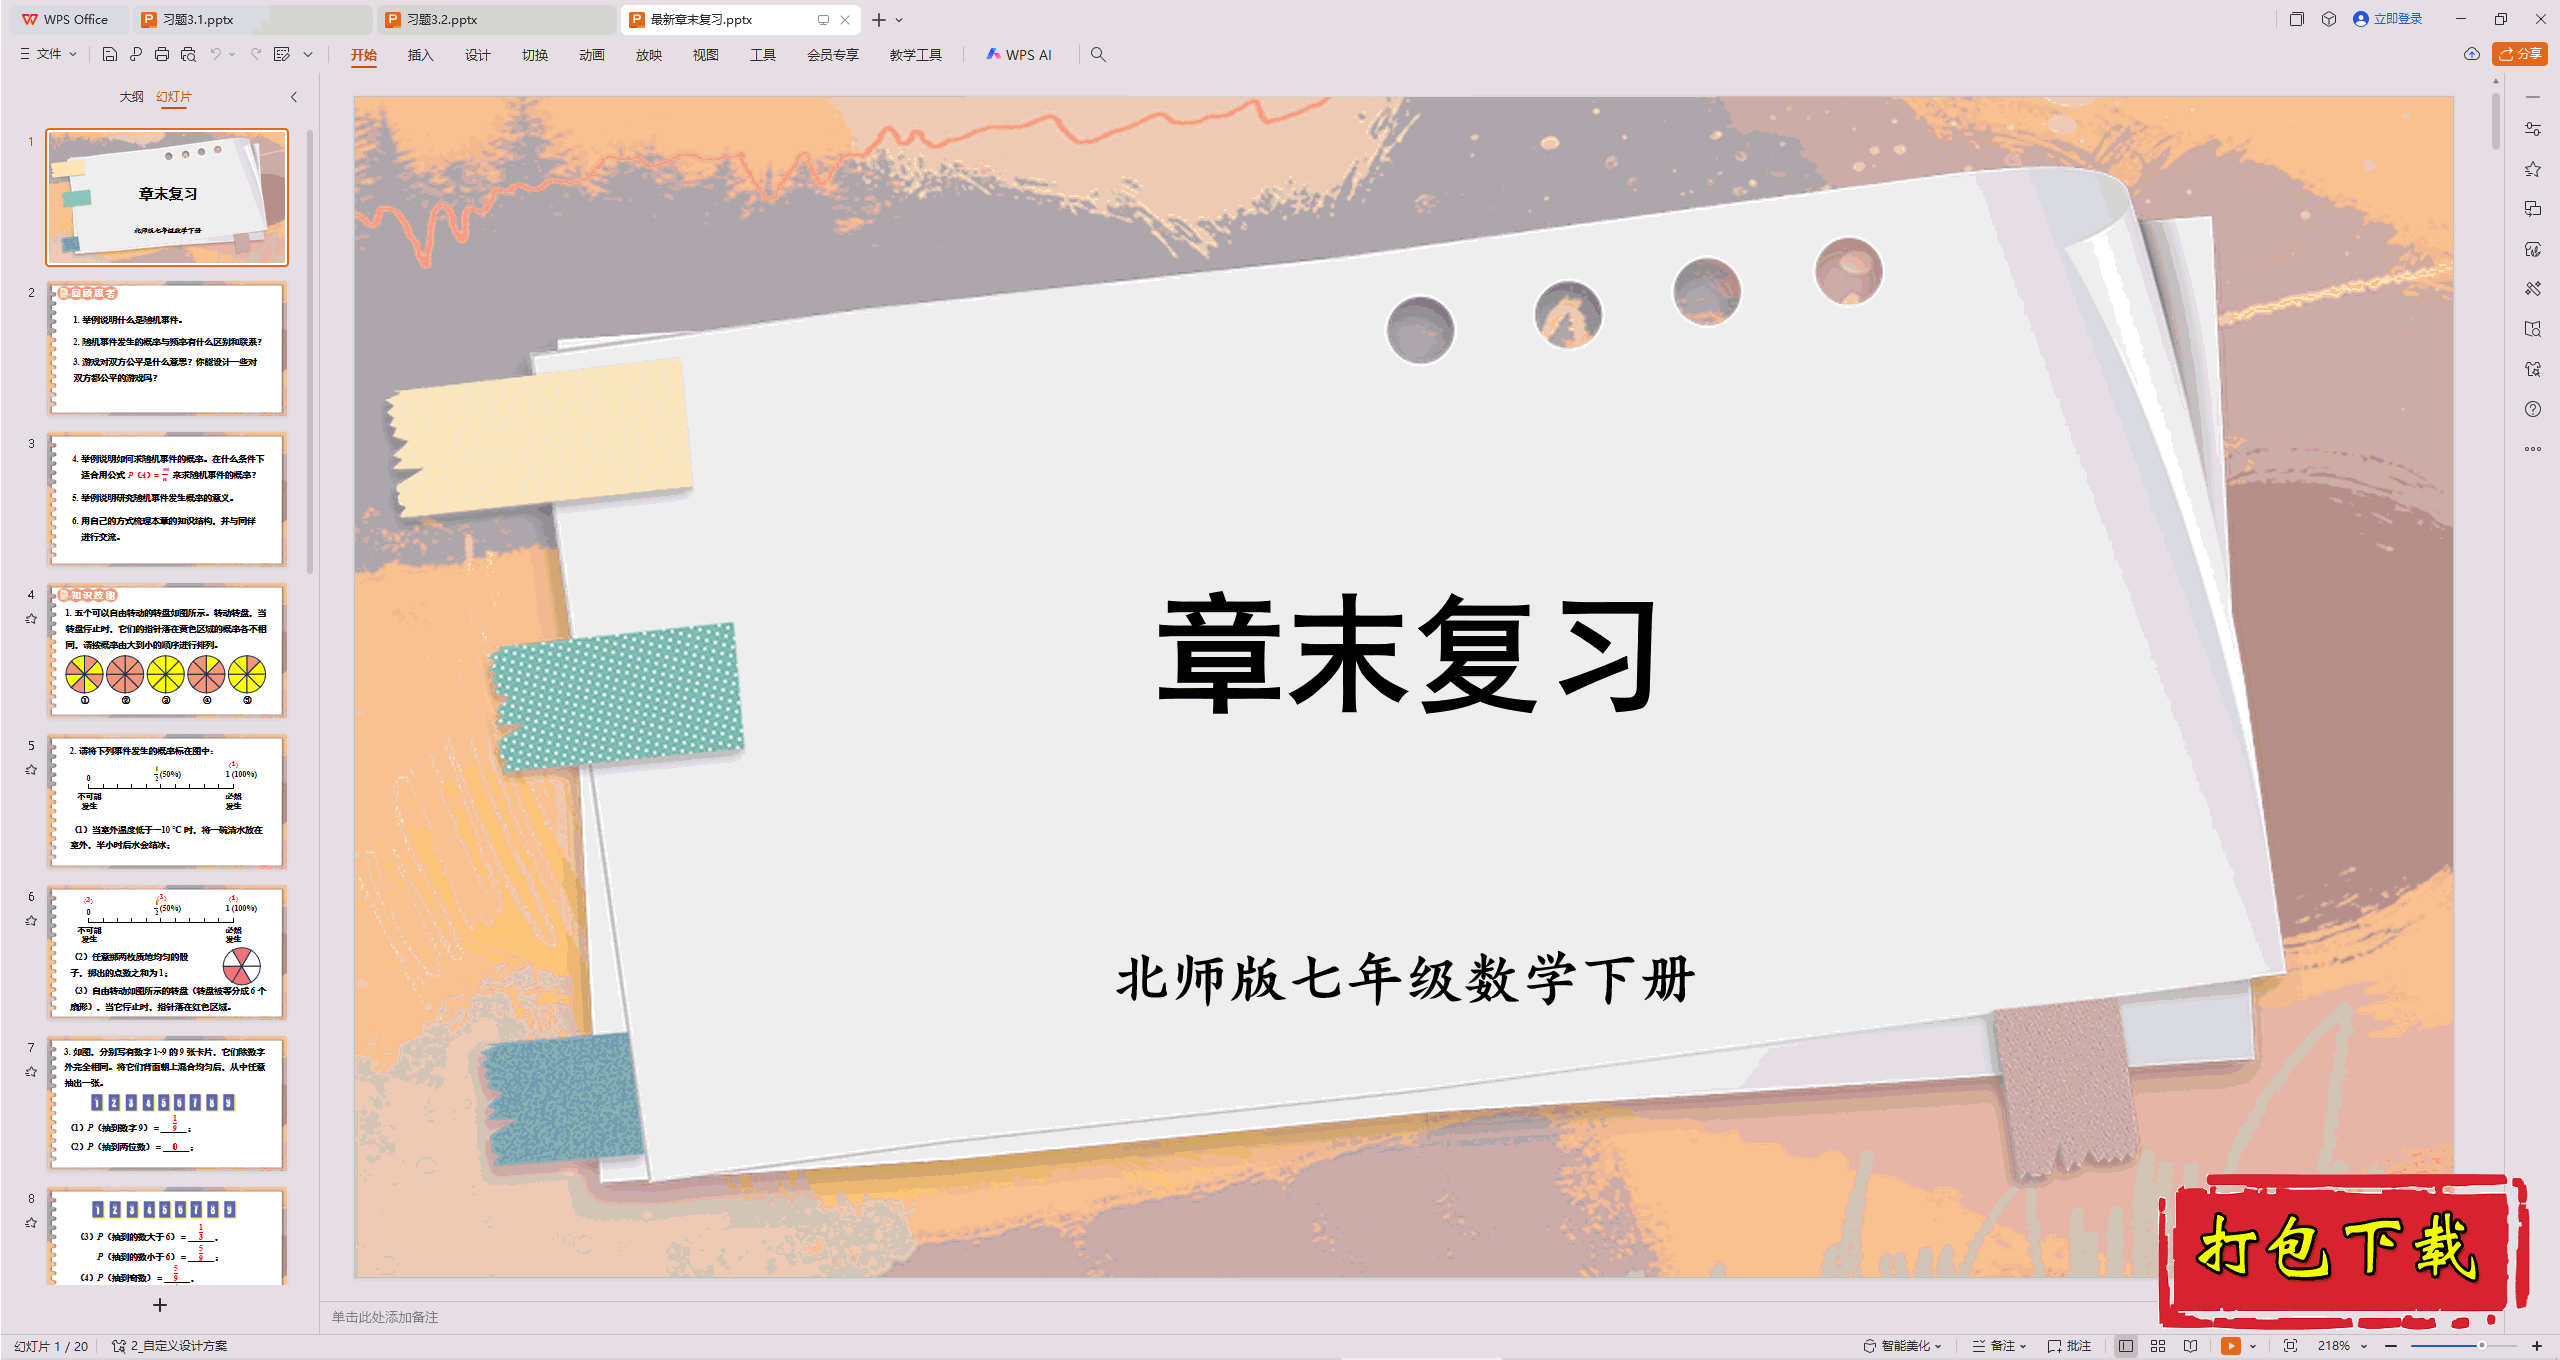Image resolution: width=2560 pixels, height=1360 pixels.
Task: Click the Export to PDF icon
Action: click(136, 54)
